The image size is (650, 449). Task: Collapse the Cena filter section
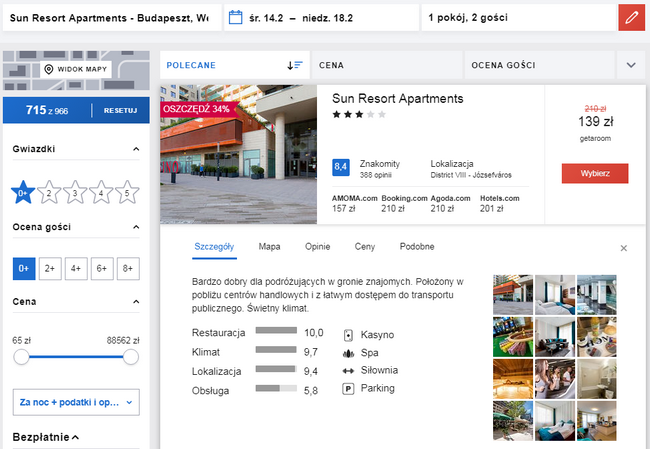[x=136, y=302]
